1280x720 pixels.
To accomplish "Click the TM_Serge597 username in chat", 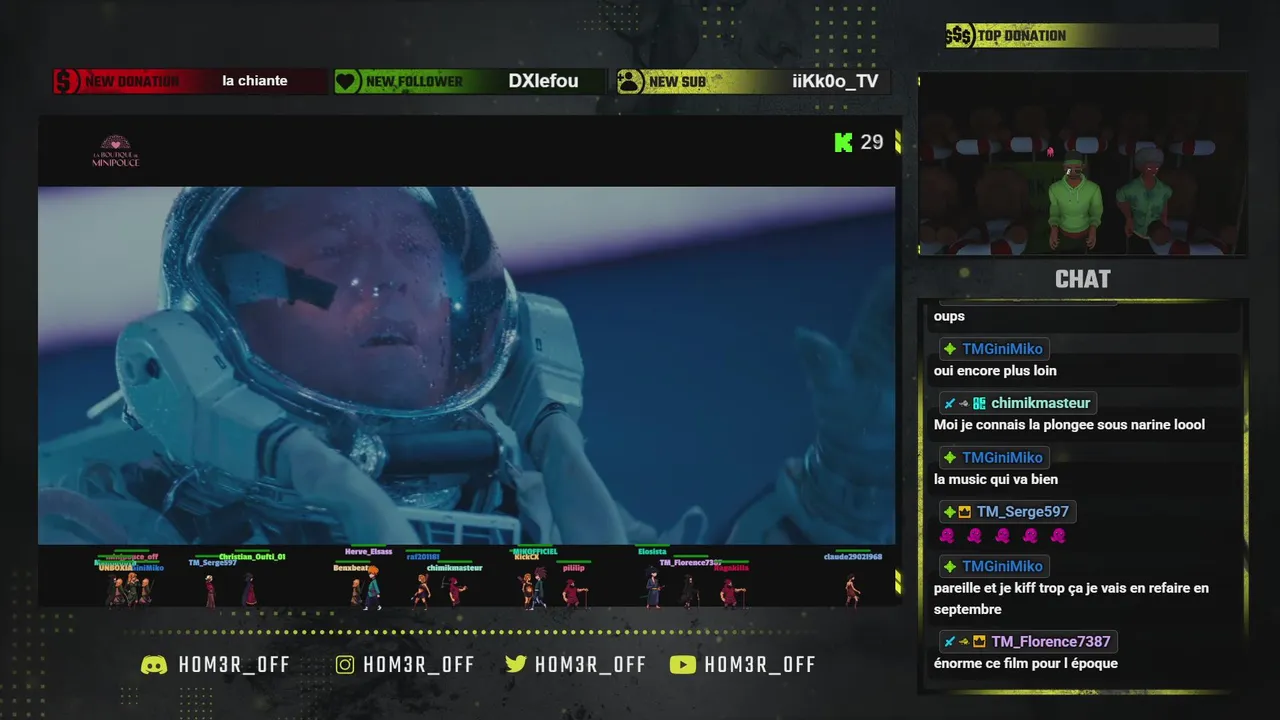I will point(1023,512).
